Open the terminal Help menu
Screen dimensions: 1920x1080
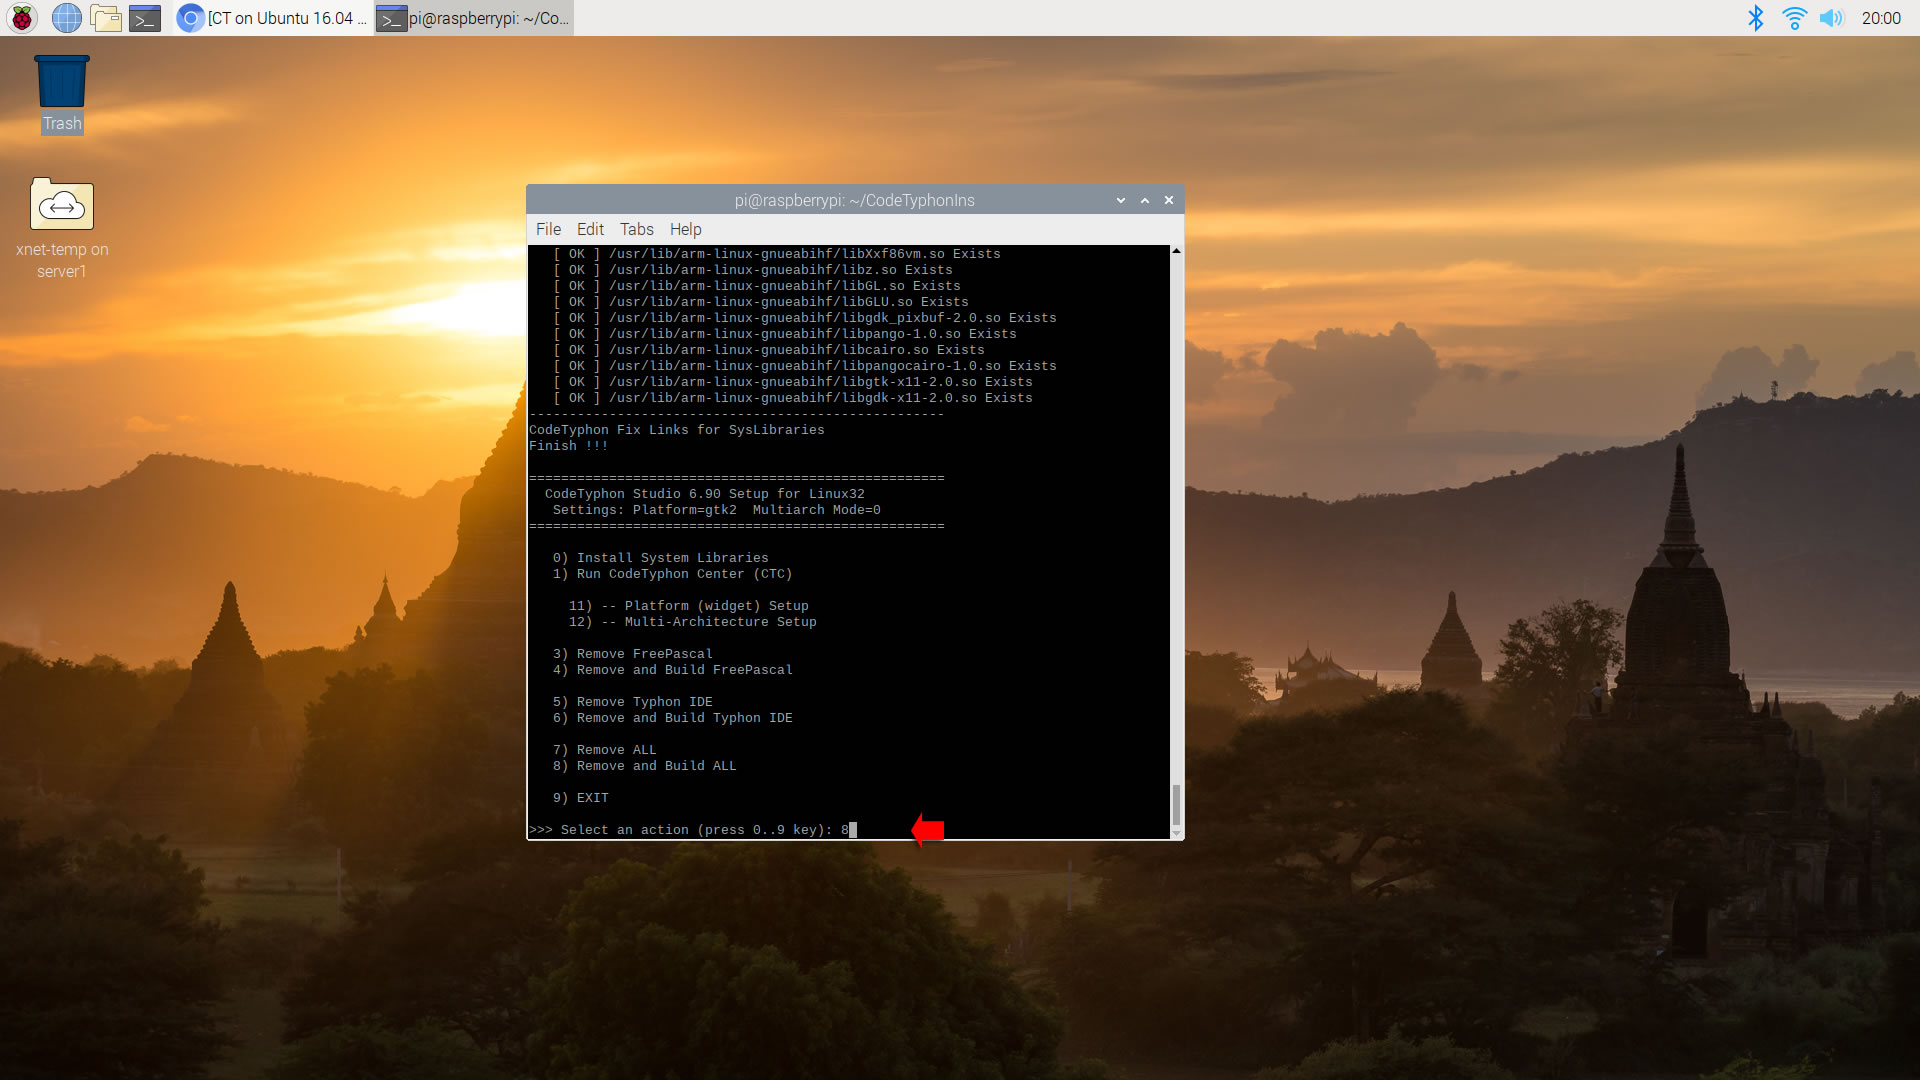click(x=685, y=229)
